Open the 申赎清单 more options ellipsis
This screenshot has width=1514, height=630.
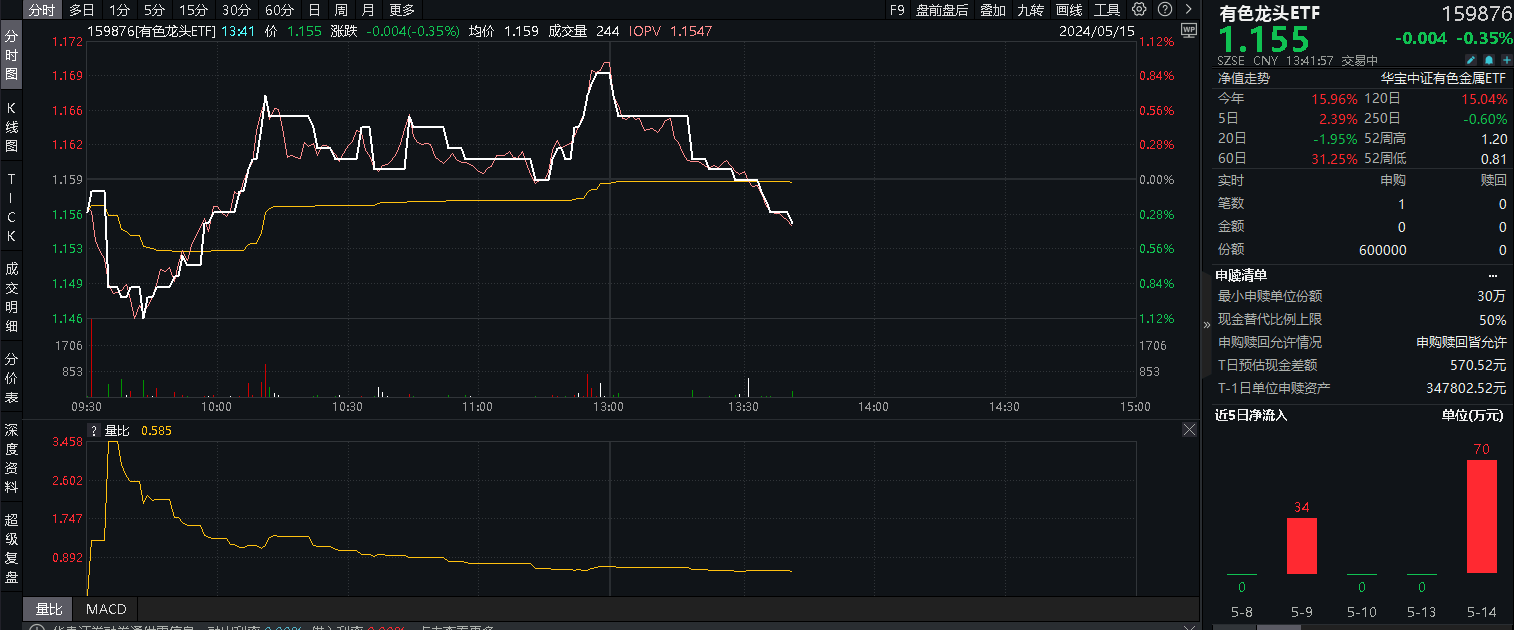click(1493, 275)
